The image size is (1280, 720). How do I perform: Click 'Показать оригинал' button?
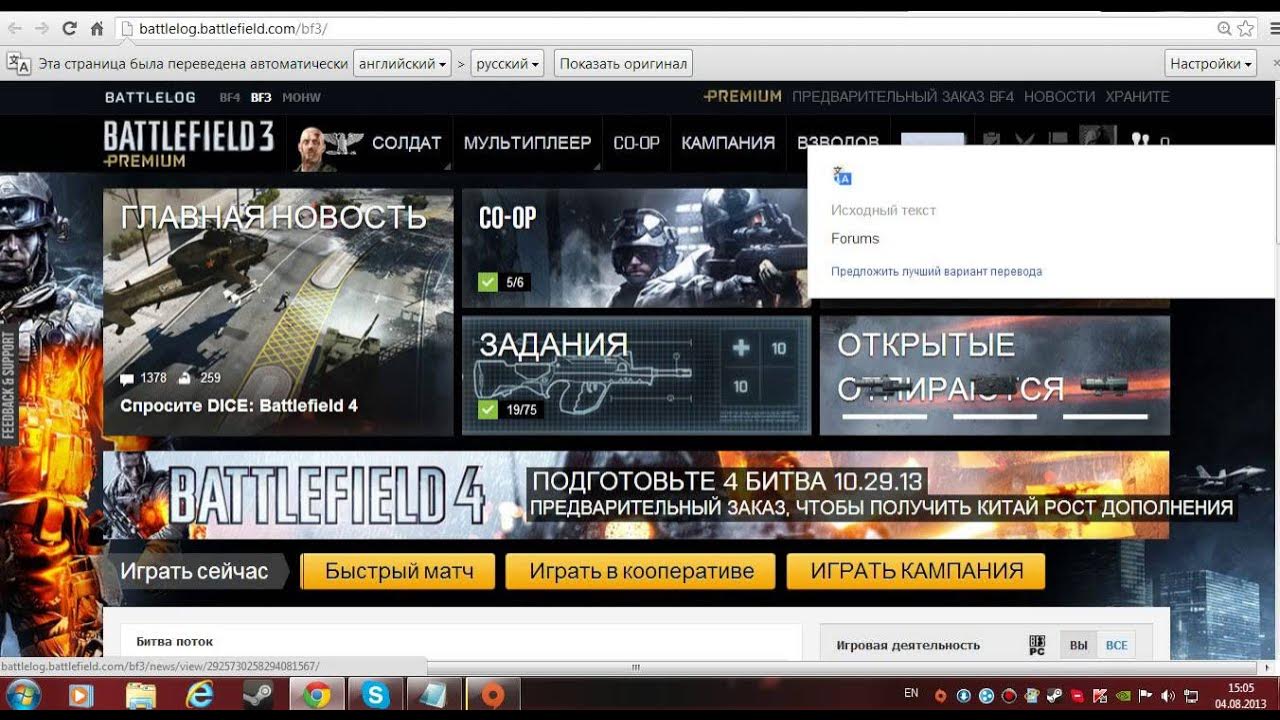(x=623, y=63)
